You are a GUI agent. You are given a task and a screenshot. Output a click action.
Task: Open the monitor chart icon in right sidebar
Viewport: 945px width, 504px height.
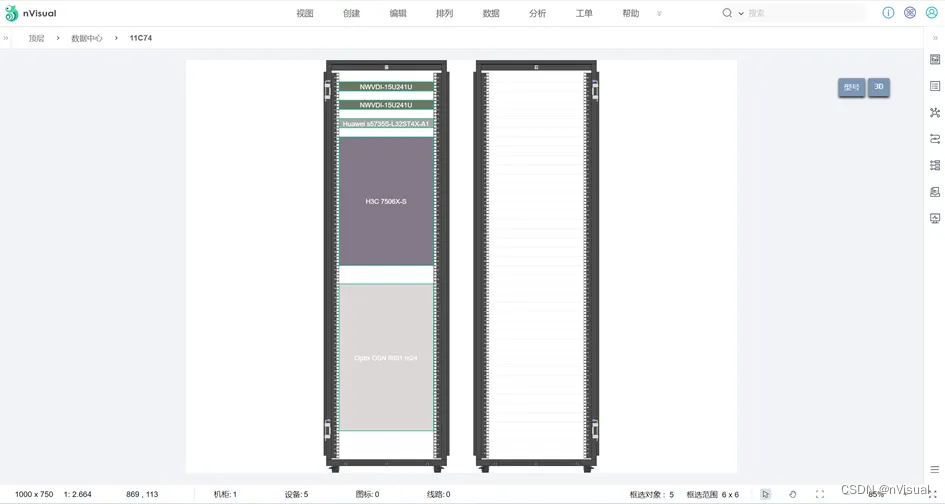[935, 218]
